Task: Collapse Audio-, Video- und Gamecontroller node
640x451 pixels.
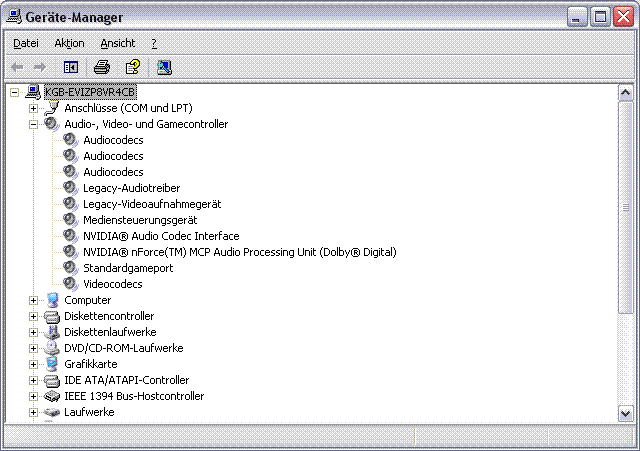Action: (33, 124)
